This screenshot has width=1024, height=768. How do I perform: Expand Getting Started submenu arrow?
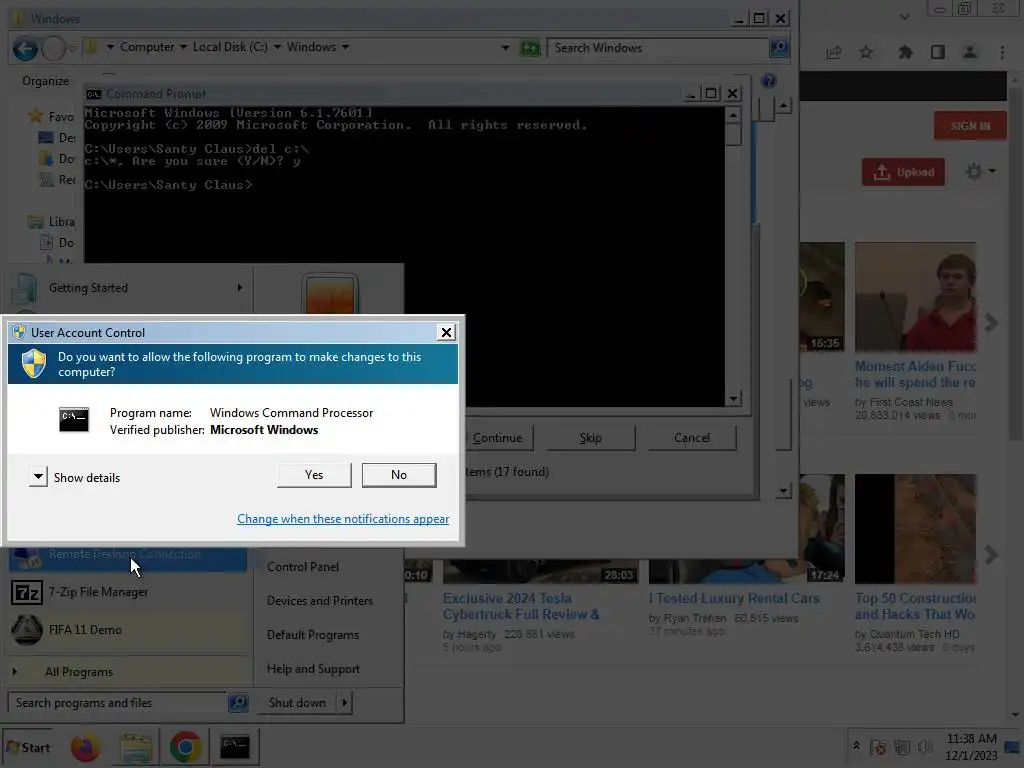tap(240, 287)
